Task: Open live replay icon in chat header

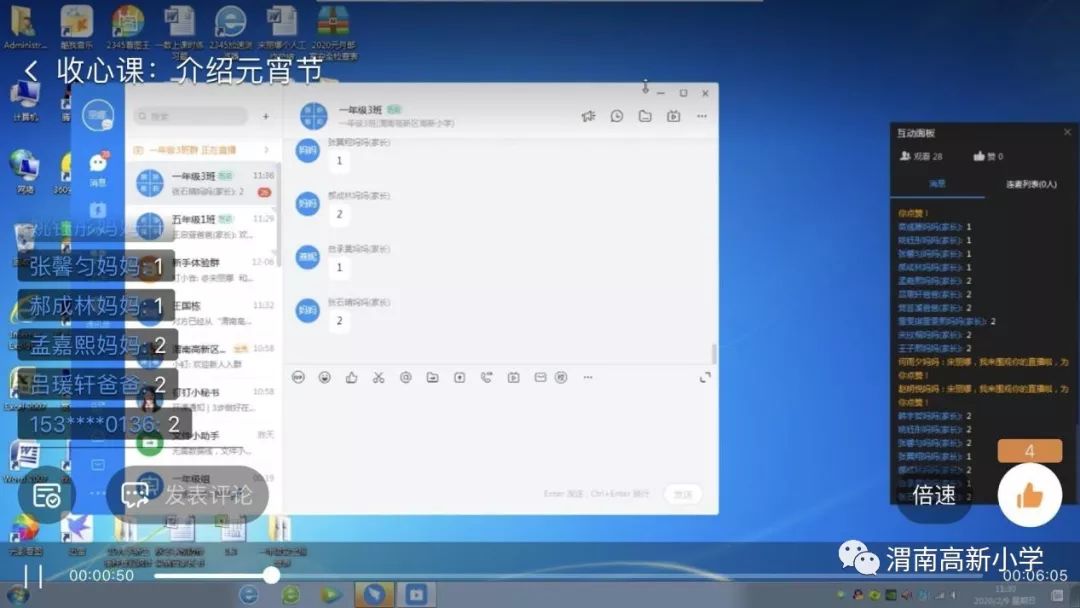Action: (x=673, y=116)
